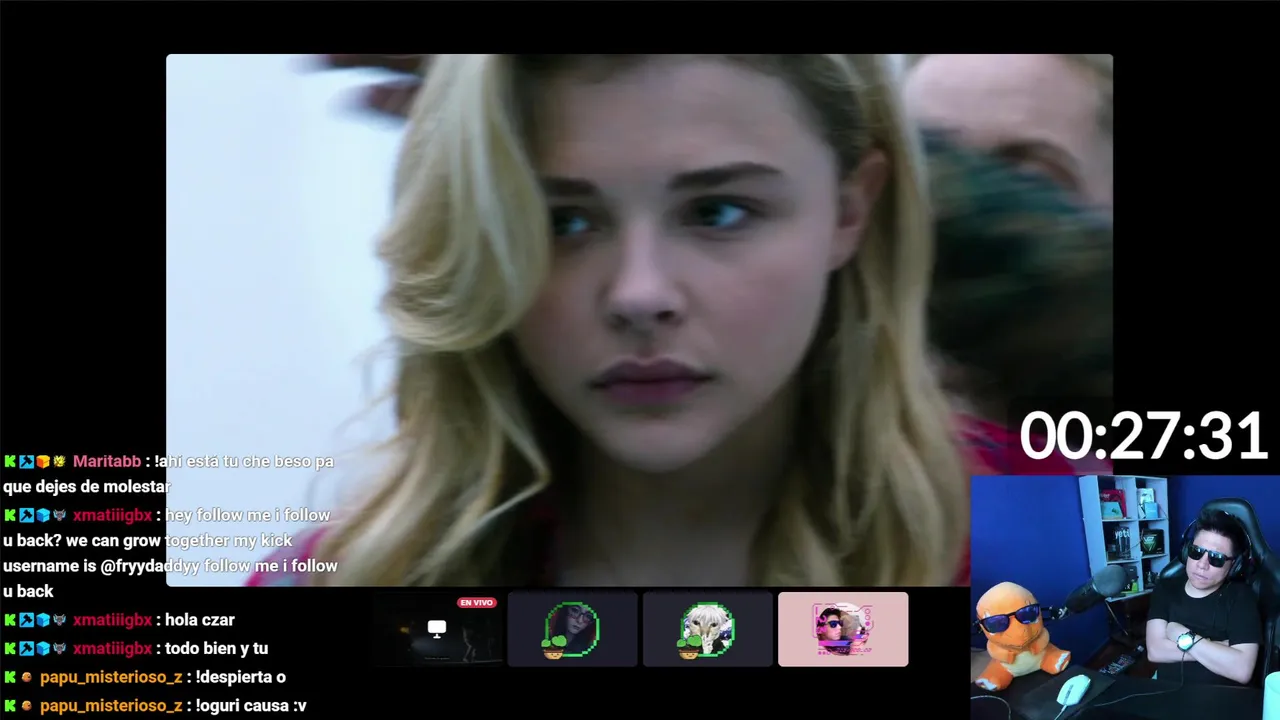Screen dimensions: 1280x720
Task: Click the red EN VIVO badge
Action: 477,603
